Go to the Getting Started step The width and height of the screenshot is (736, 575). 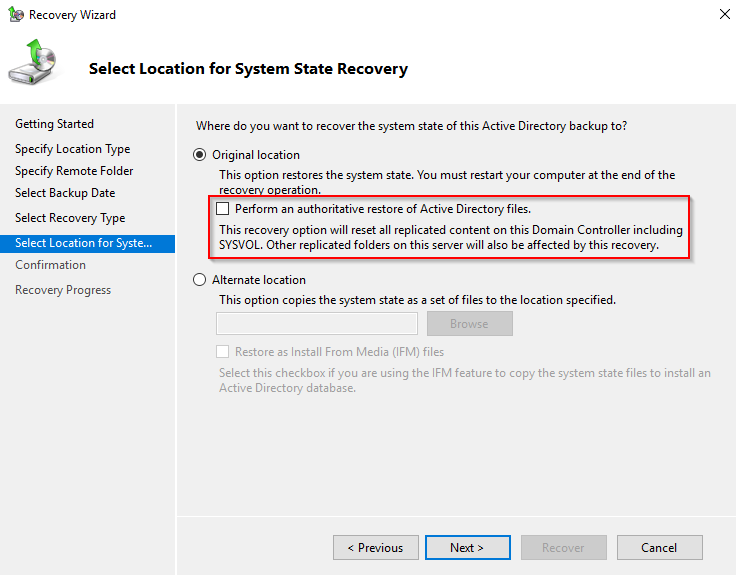point(54,124)
